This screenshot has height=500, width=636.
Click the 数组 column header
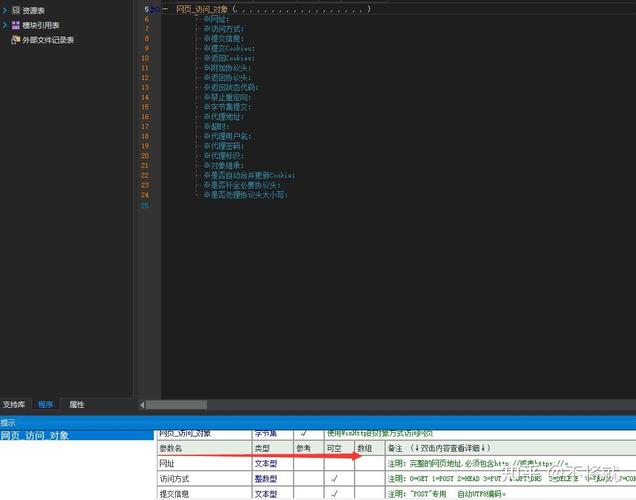click(370, 448)
